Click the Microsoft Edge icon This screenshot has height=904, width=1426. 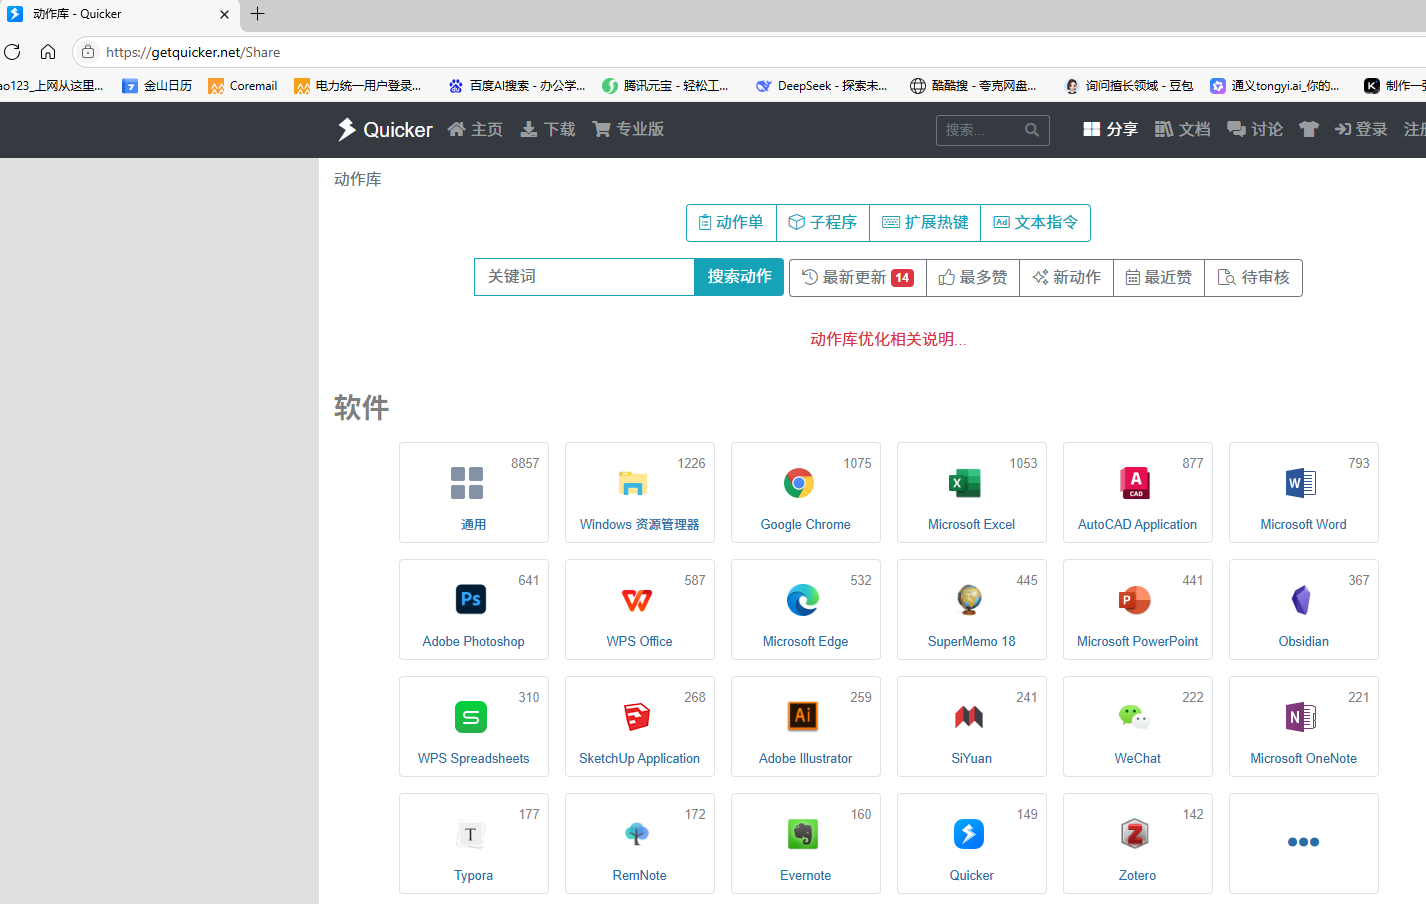[x=803, y=600]
